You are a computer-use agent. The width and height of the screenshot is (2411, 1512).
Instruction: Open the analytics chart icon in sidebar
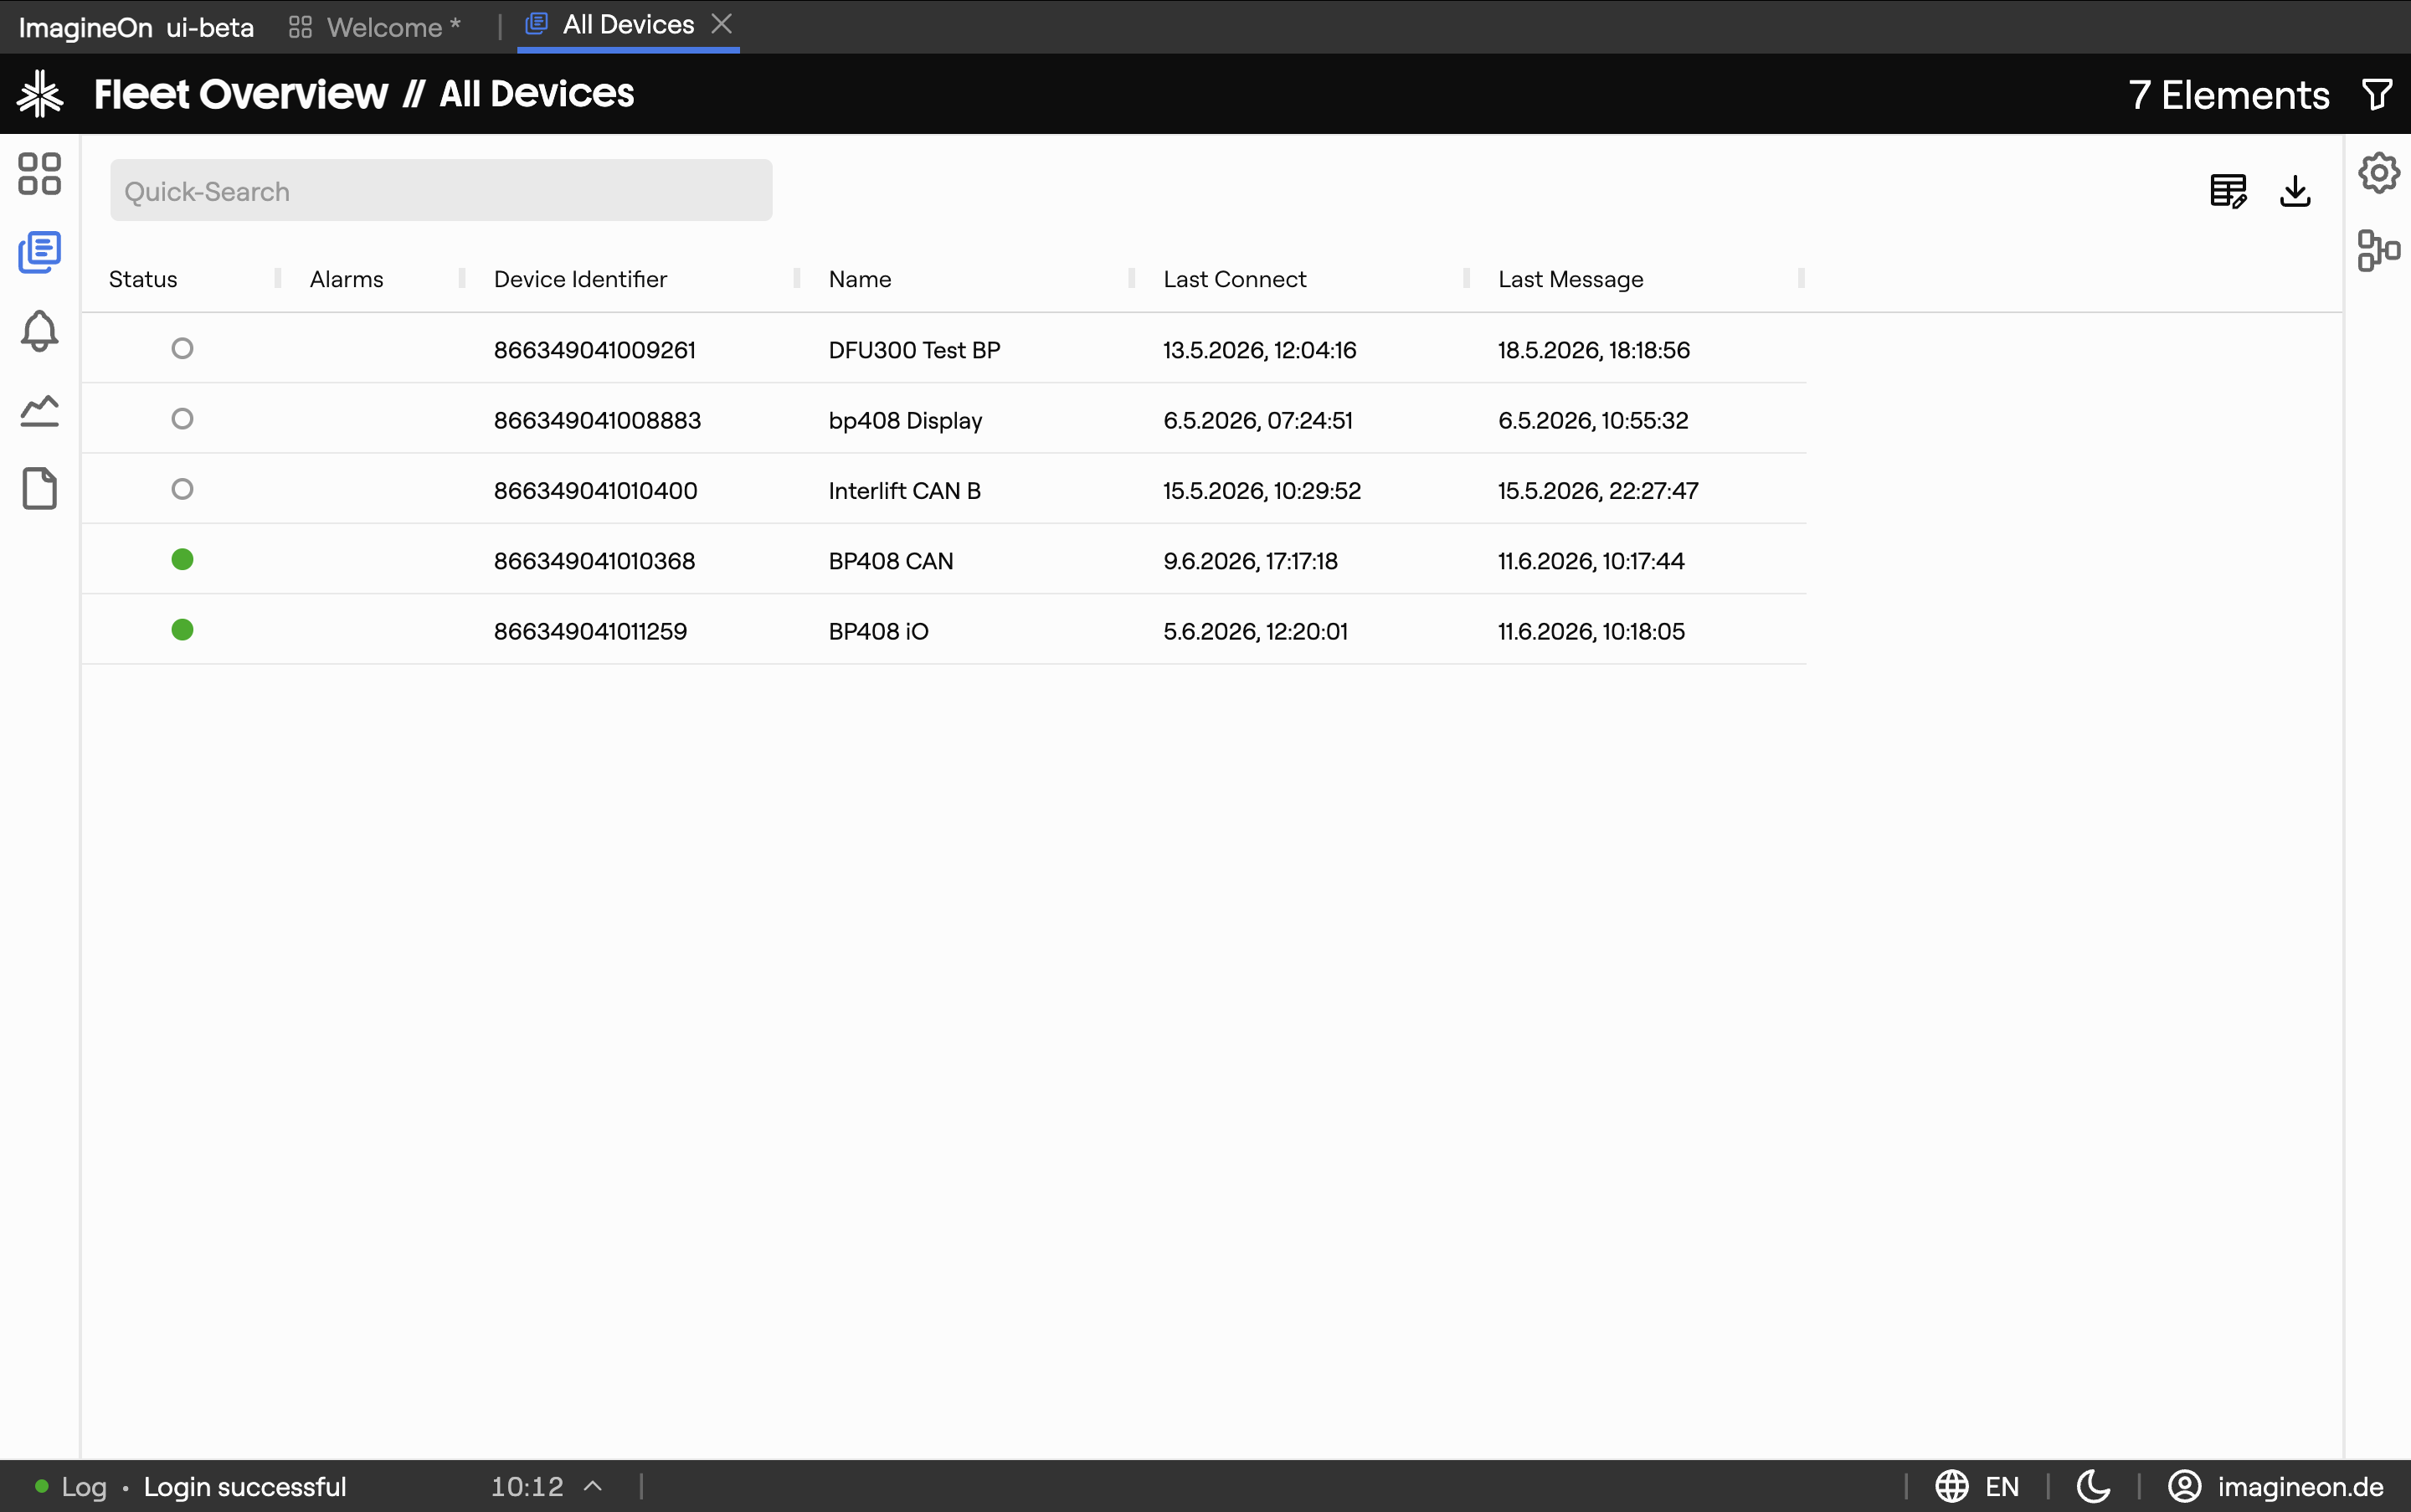point(40,410)
